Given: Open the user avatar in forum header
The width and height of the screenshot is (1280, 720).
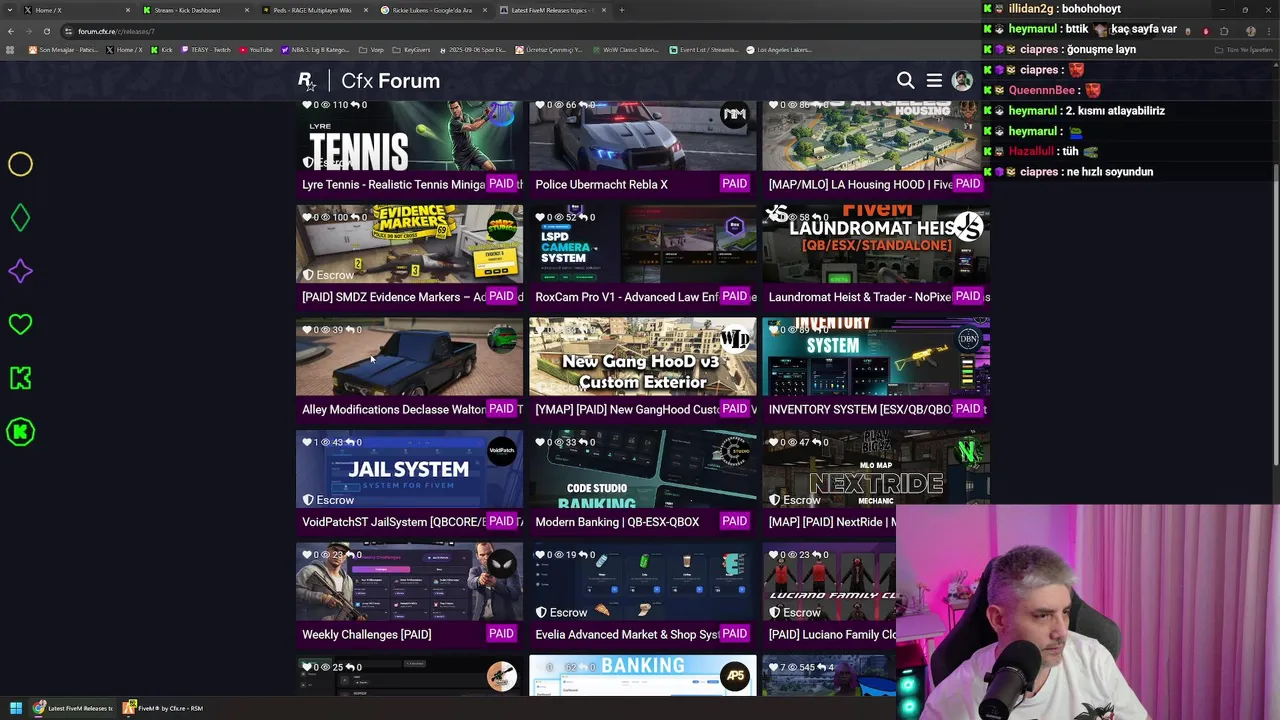Looking at the screenshot, I should click(962, 81).
